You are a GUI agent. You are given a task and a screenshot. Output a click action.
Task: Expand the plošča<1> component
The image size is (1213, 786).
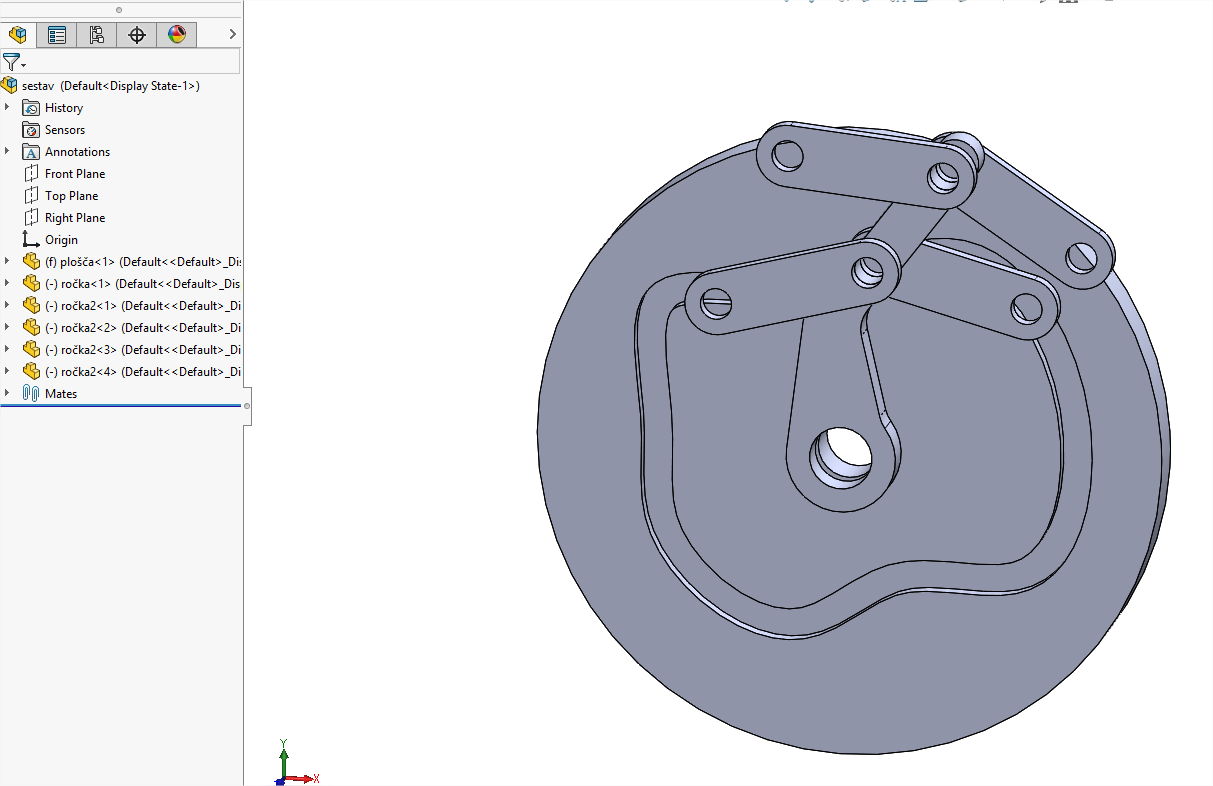click(7, 261)
